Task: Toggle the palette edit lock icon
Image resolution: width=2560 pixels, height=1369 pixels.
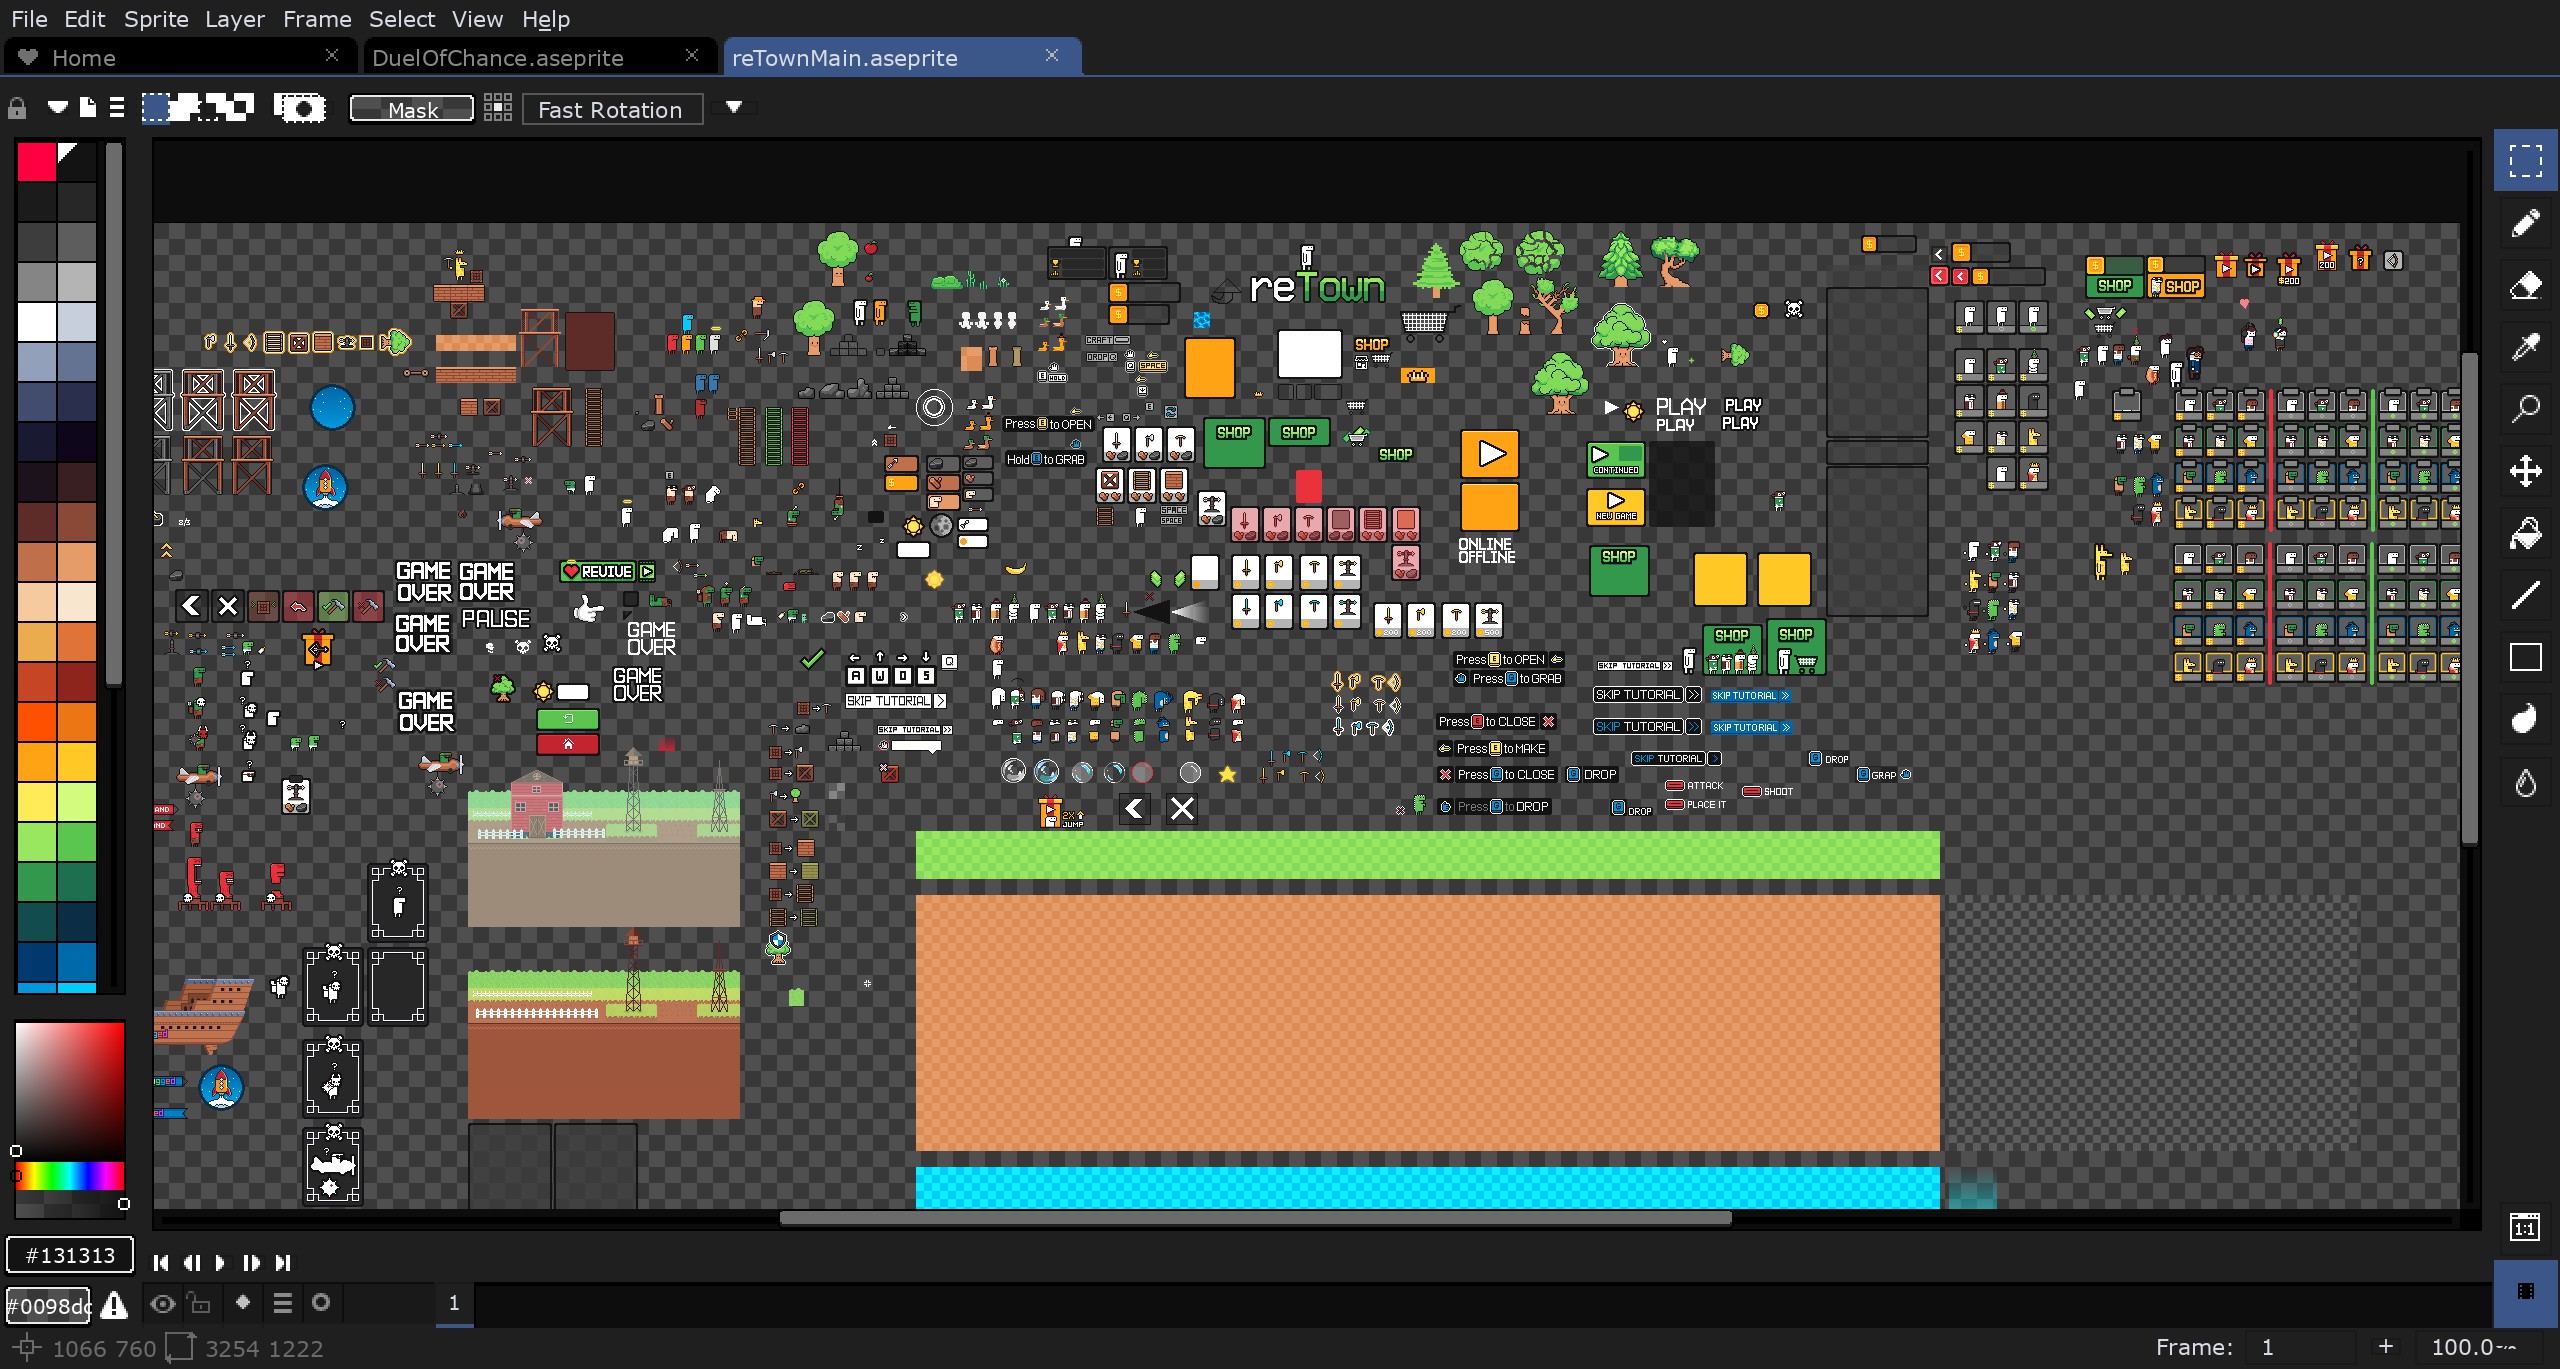Action: pos(17,108)
